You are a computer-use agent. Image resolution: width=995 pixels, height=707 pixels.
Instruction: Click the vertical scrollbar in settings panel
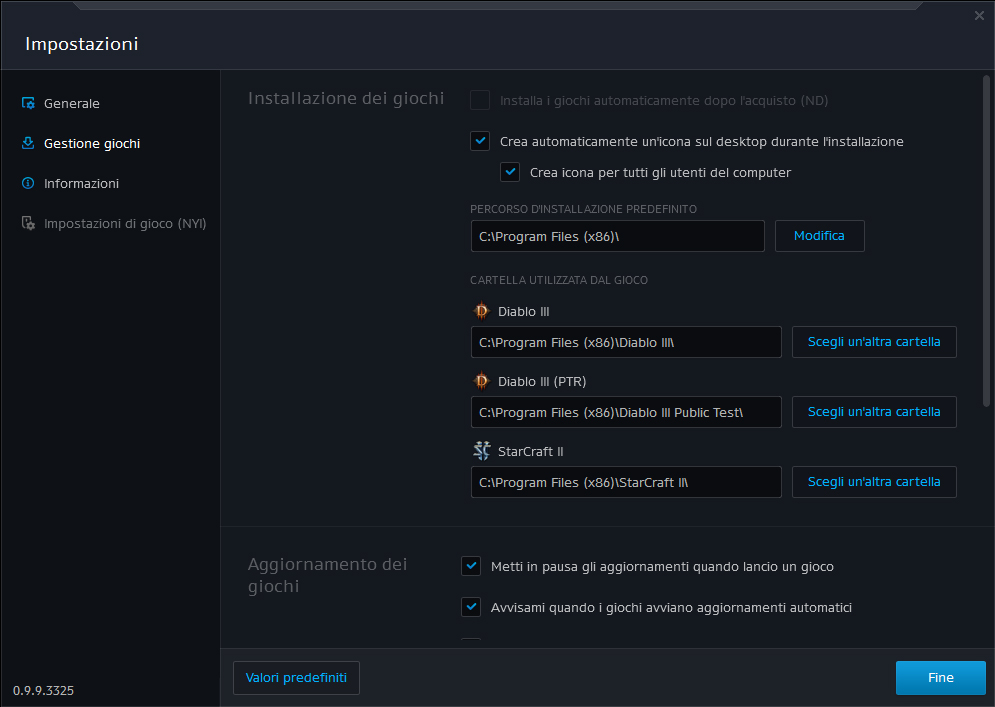click(x=986, y=240)
